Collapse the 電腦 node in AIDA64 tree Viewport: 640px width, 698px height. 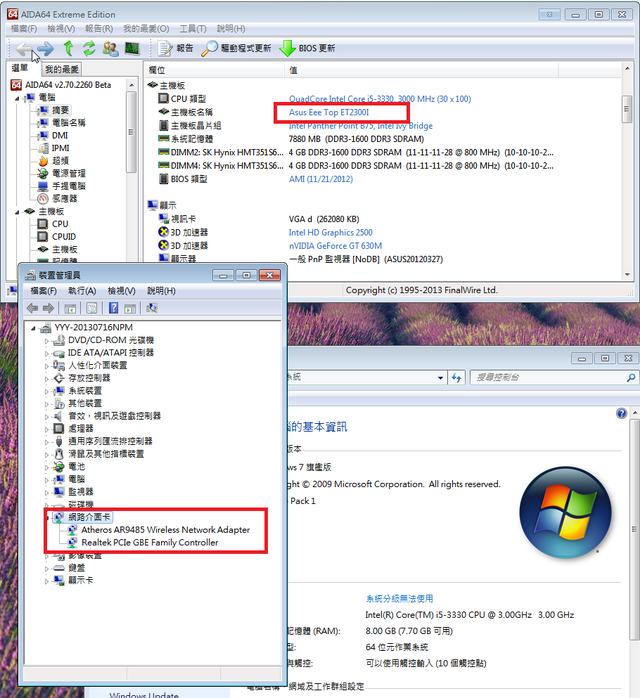pos(17,98)
